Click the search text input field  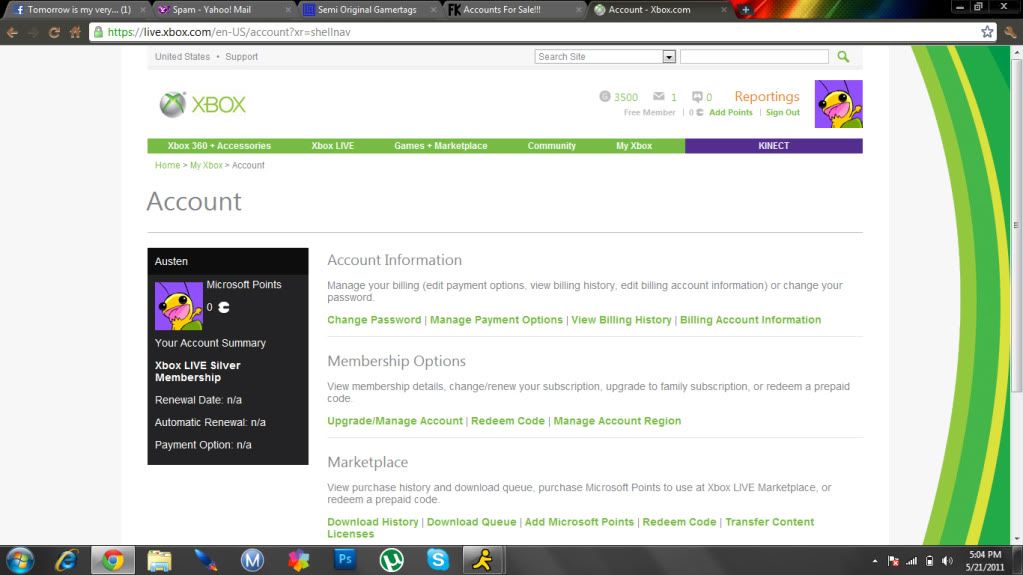click(754, 57)
